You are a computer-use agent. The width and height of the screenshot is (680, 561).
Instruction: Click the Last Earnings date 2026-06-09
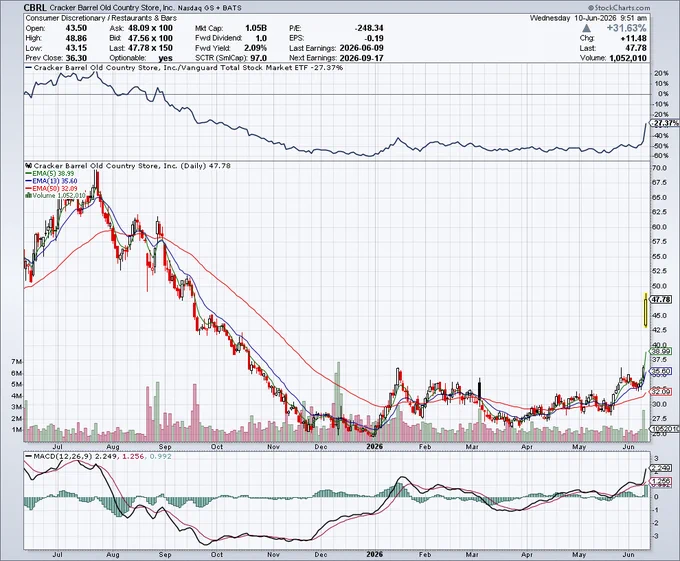pos(362,48)
